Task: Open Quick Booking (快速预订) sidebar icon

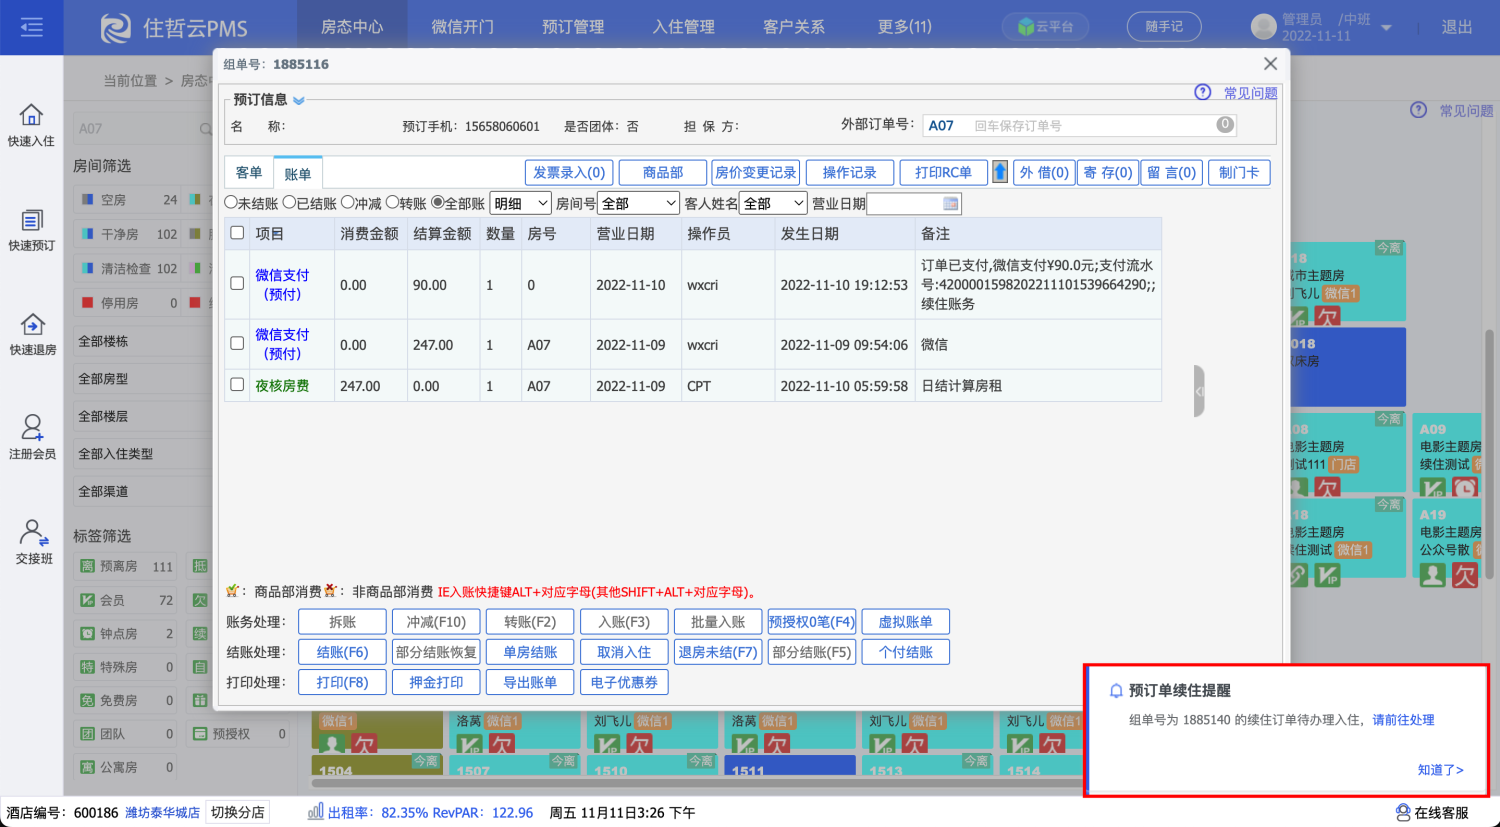Action: (x=32, y=230)
